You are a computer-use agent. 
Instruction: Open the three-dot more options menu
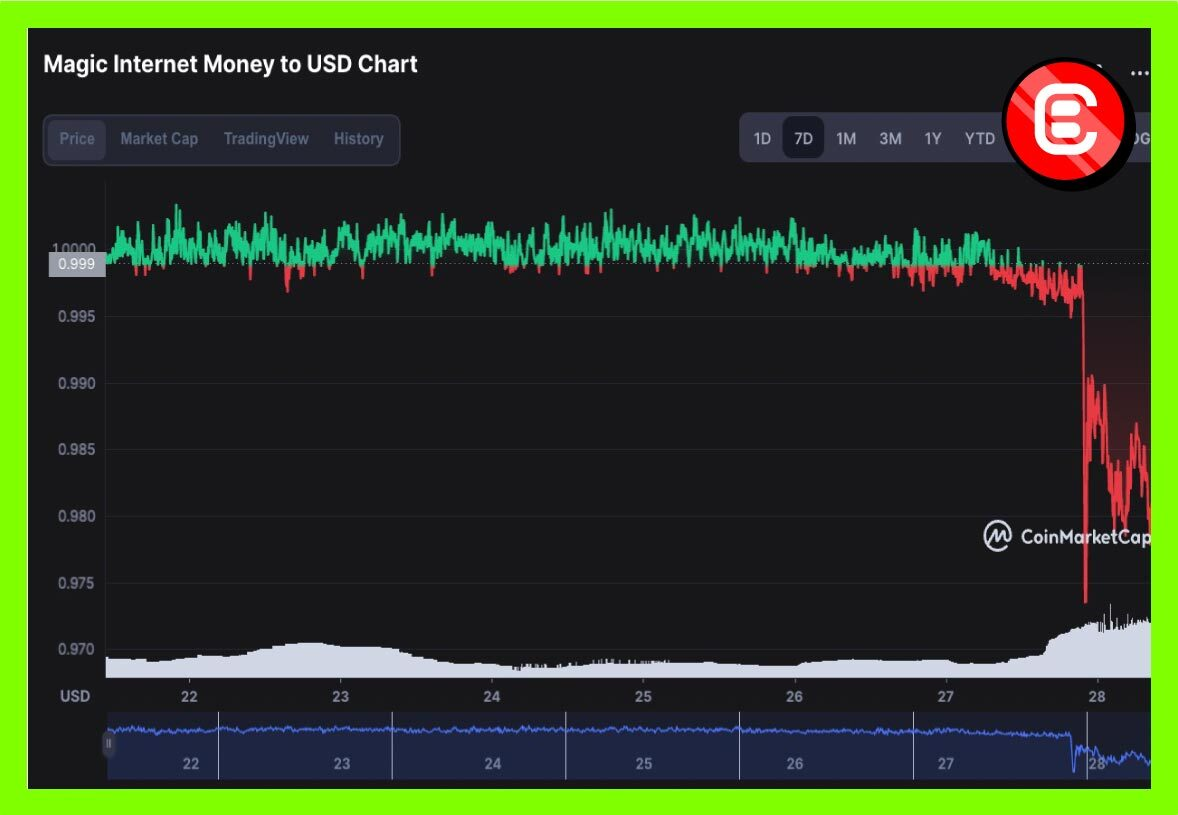click(x=1139, y=74)
